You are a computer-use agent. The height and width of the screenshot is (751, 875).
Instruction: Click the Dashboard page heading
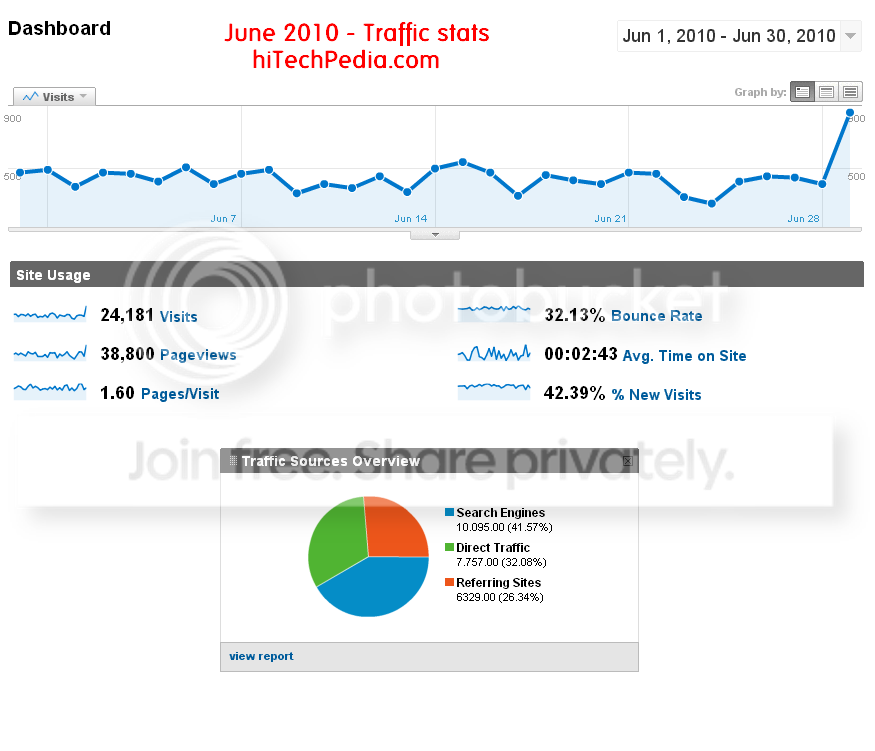(x=59, y=28)
